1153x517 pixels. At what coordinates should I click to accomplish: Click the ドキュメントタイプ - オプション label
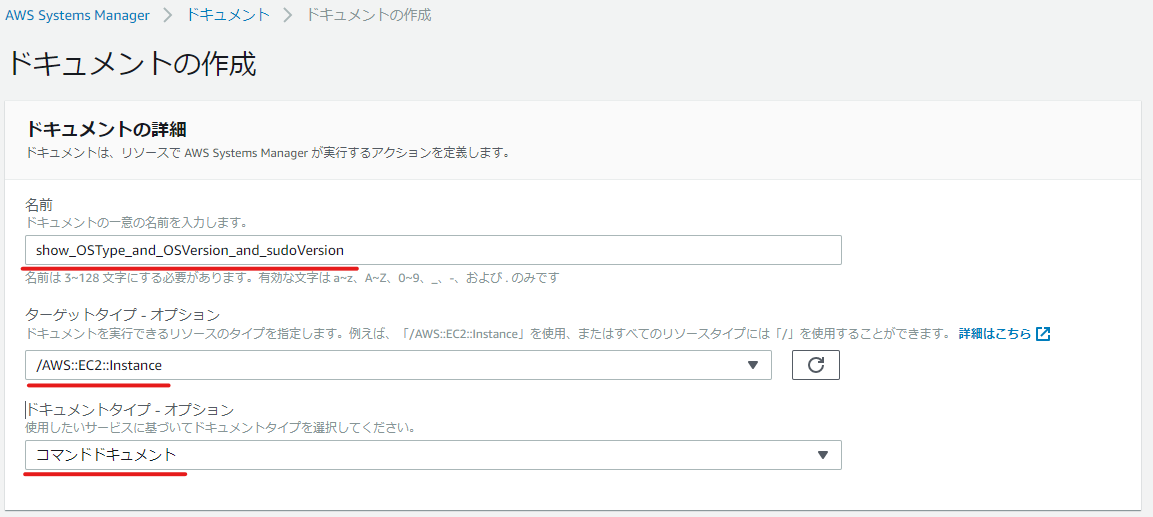click(x=129, y=409)
